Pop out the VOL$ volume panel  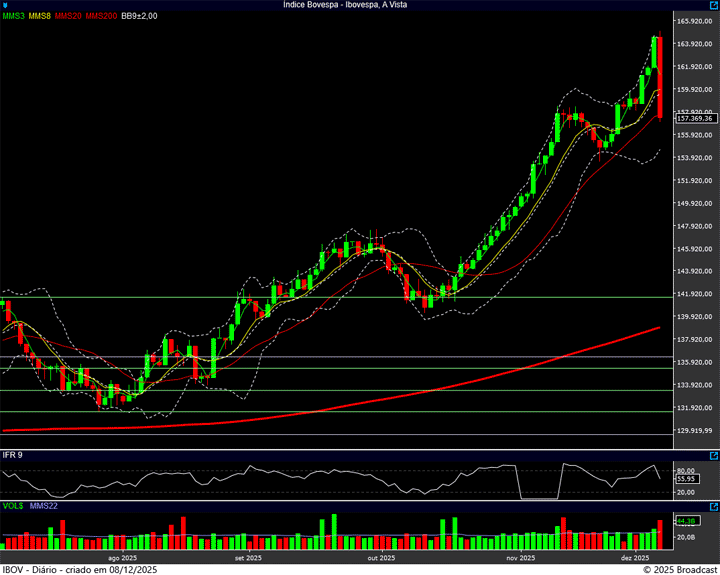tap(714, 506)
